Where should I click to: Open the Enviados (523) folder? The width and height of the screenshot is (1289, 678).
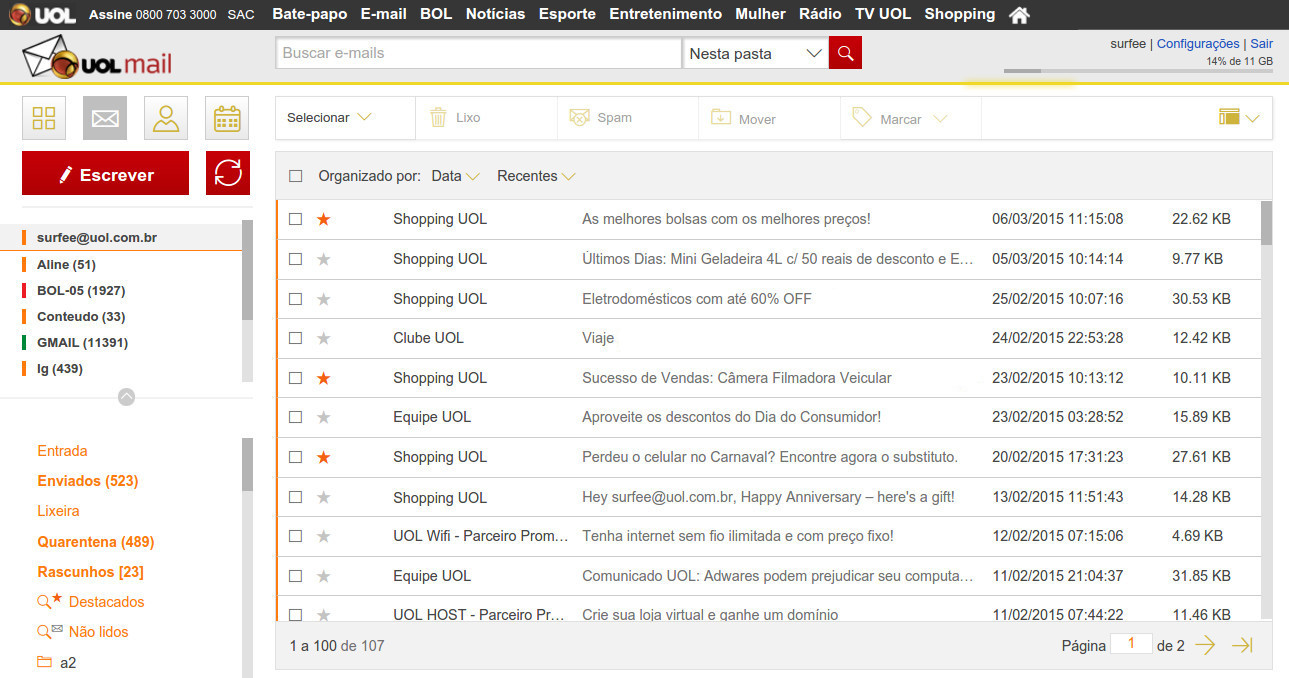tap(88, 481)
